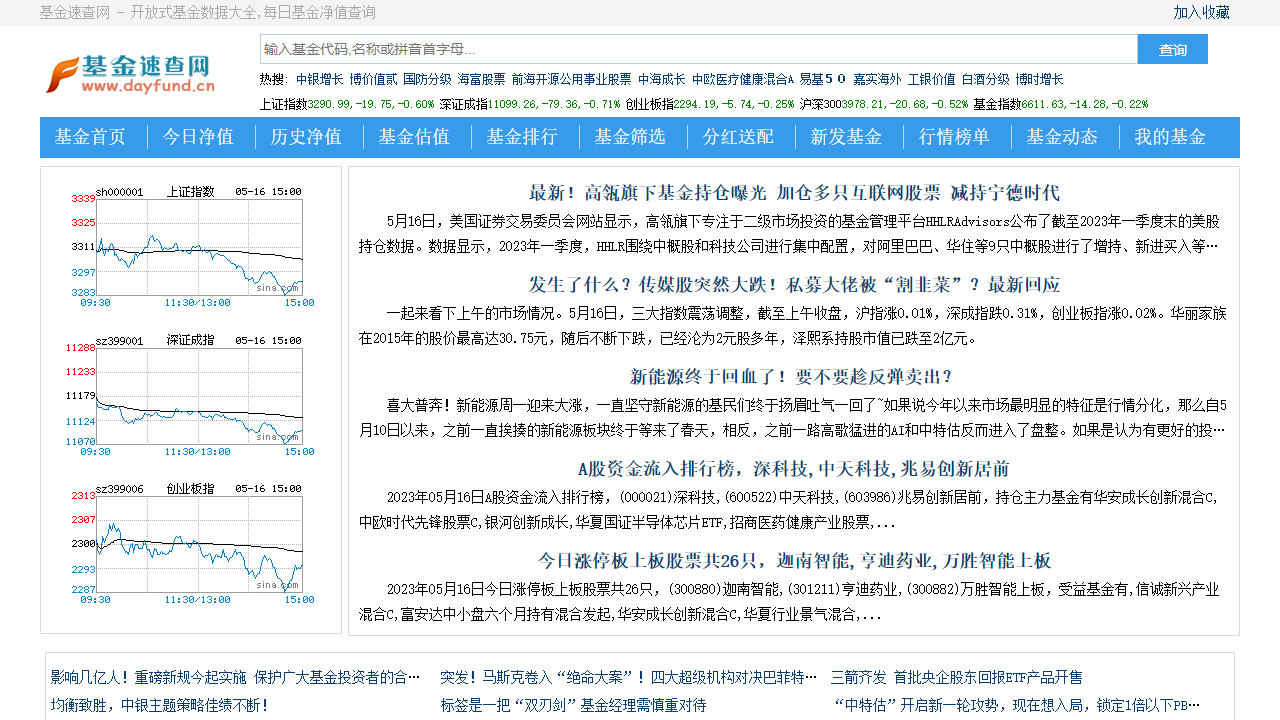
Task: Open the sz399006 创业板指 chart thumbnail
Action: point(191,543)
